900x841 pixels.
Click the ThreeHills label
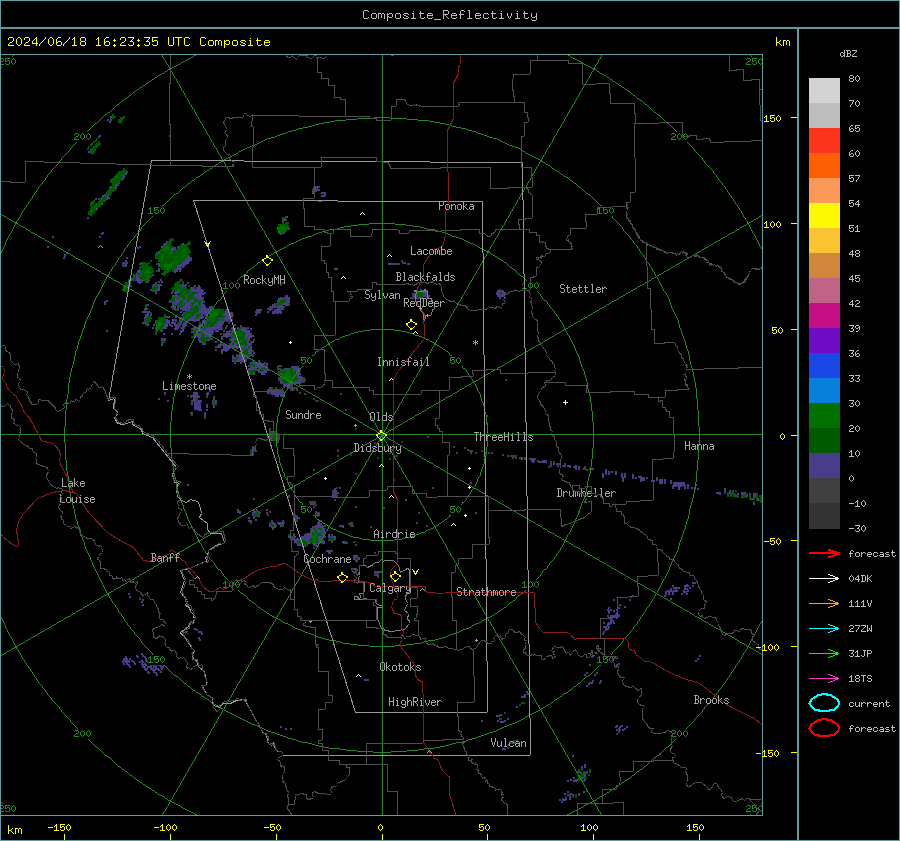click(503, 437)
